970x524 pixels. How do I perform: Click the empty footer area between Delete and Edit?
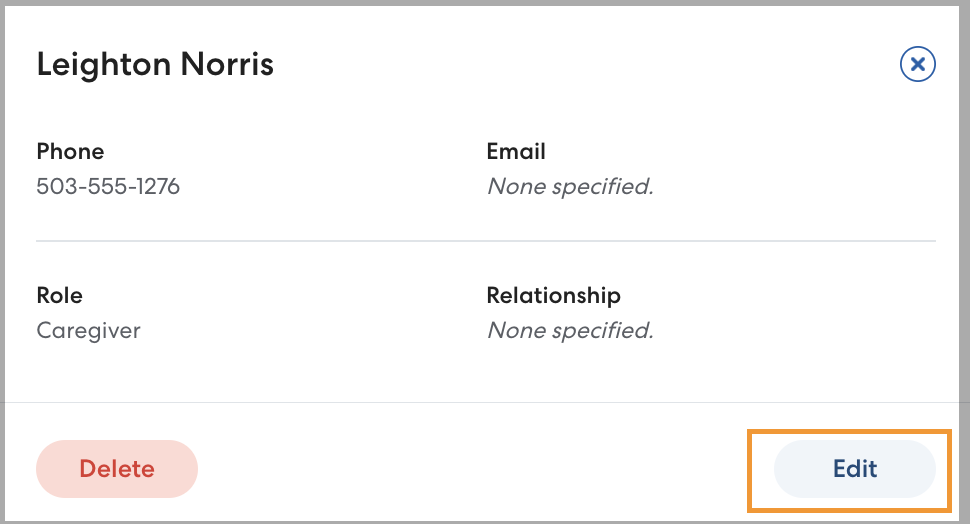click(485, 469)
